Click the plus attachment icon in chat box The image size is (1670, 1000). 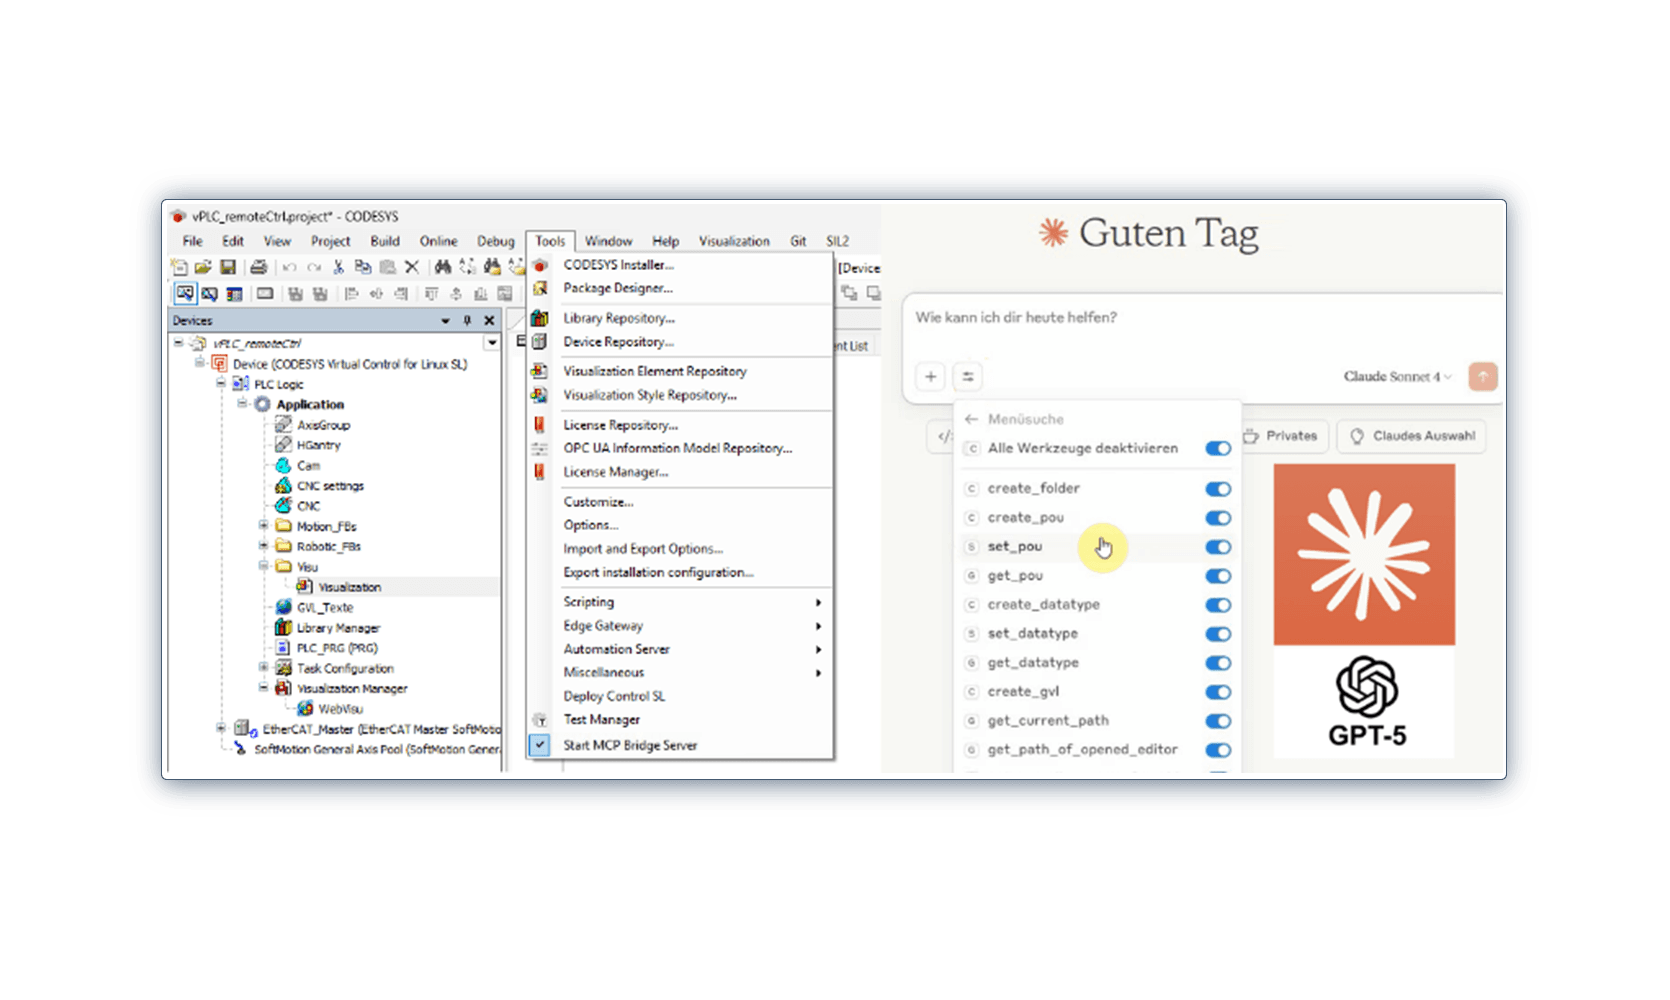(930, 377)
